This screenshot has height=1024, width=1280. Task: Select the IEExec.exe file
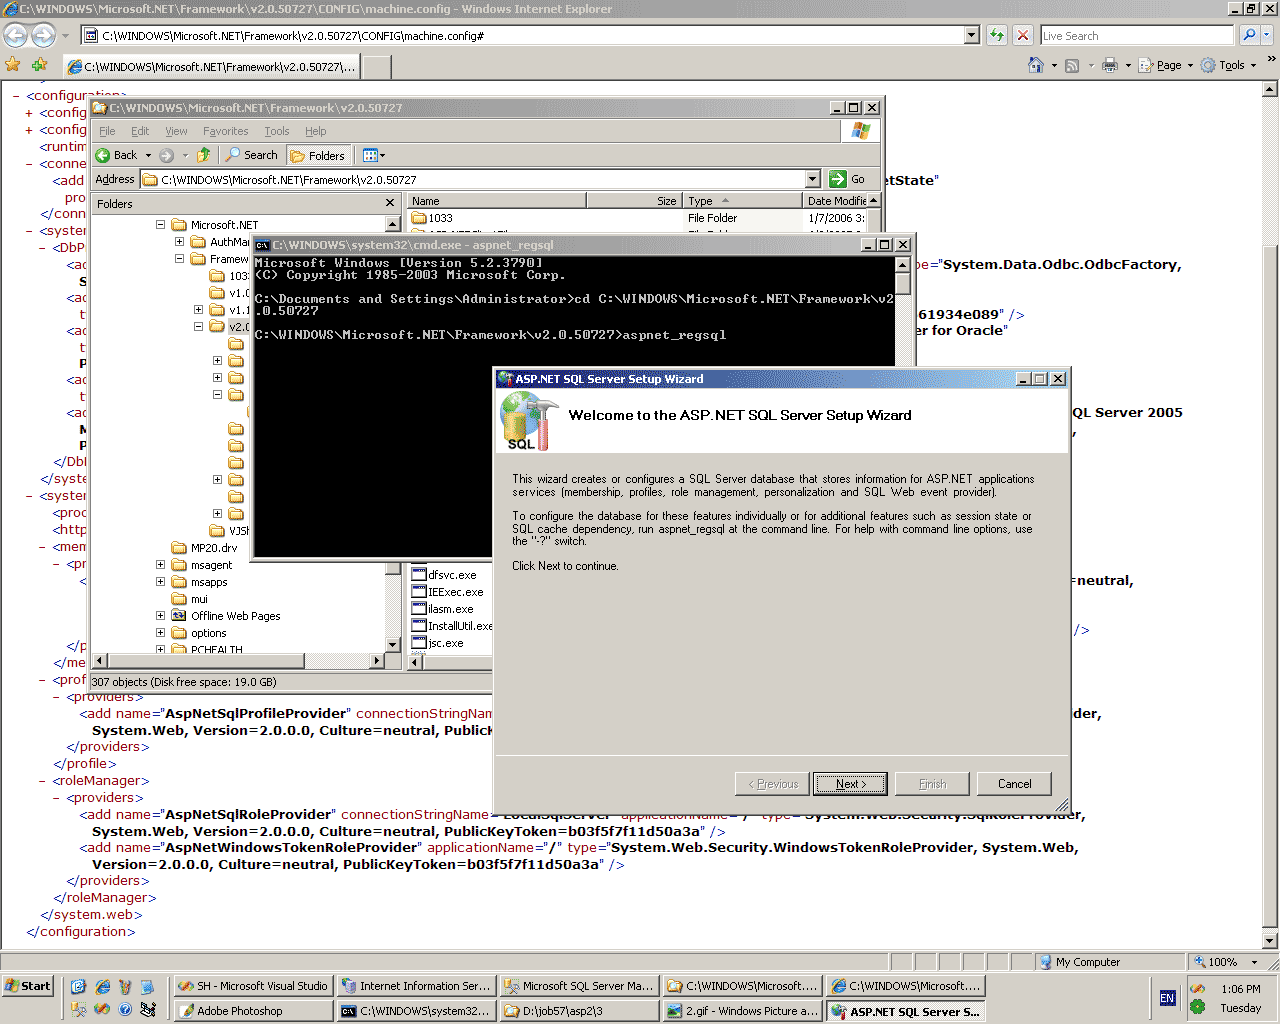tap(447, 592)
